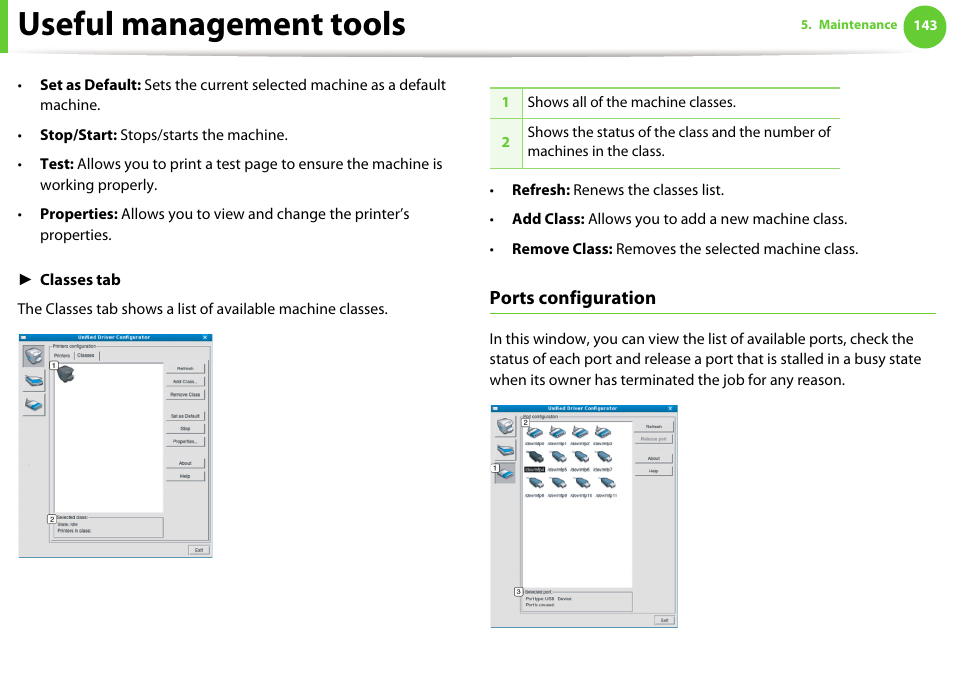Click Refresh in the Classes window
Viewport: 954px width, 675px height.
tap(185, 369)
